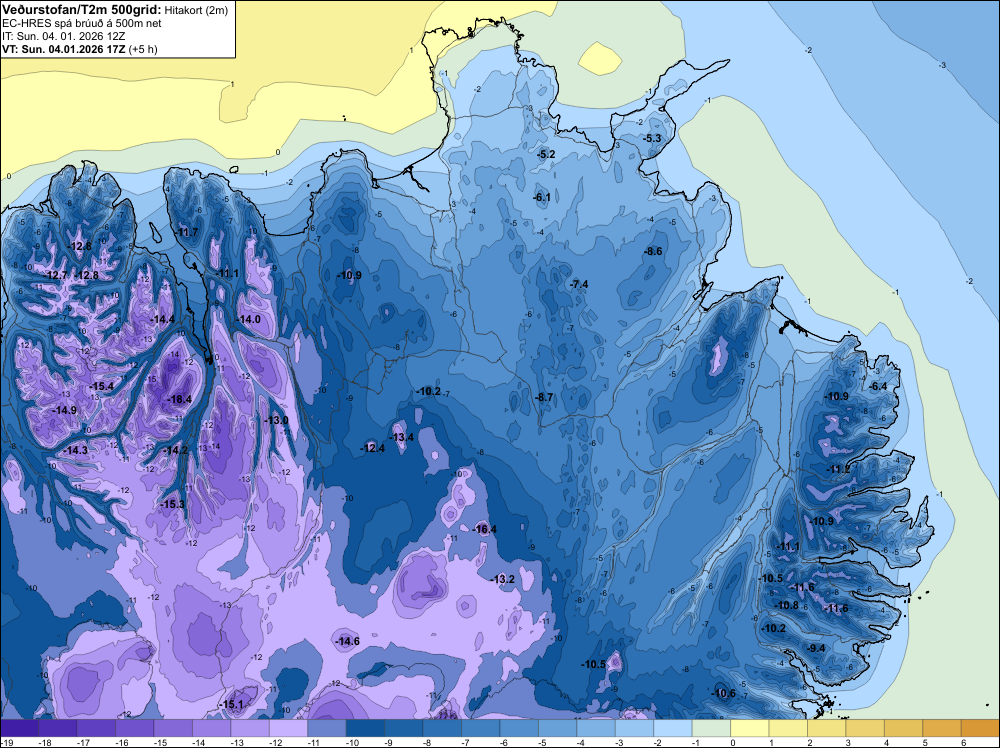Screen dimensions: 1000x748
Task: Select the legend scale label 0
Action: click(733, 742)
